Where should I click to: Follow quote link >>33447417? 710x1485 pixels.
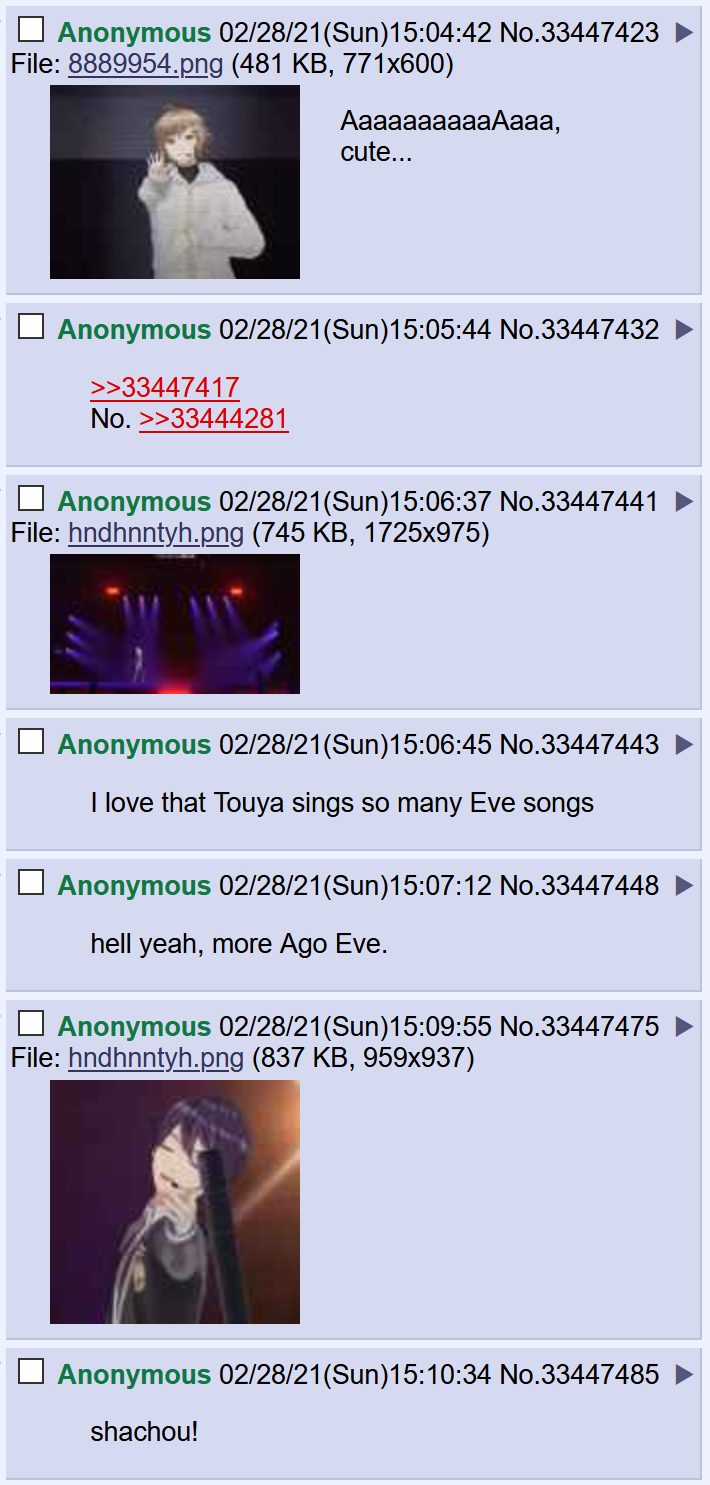pos(165,388)
